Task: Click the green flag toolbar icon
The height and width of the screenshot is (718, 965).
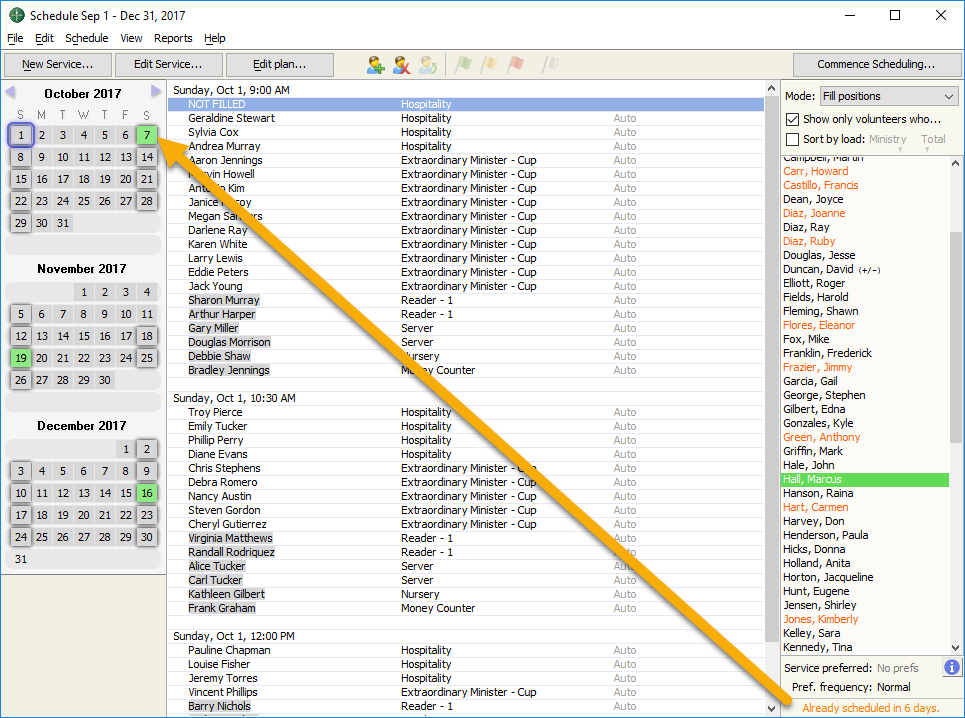Action: pyautogui.click(x=463, y=65)
